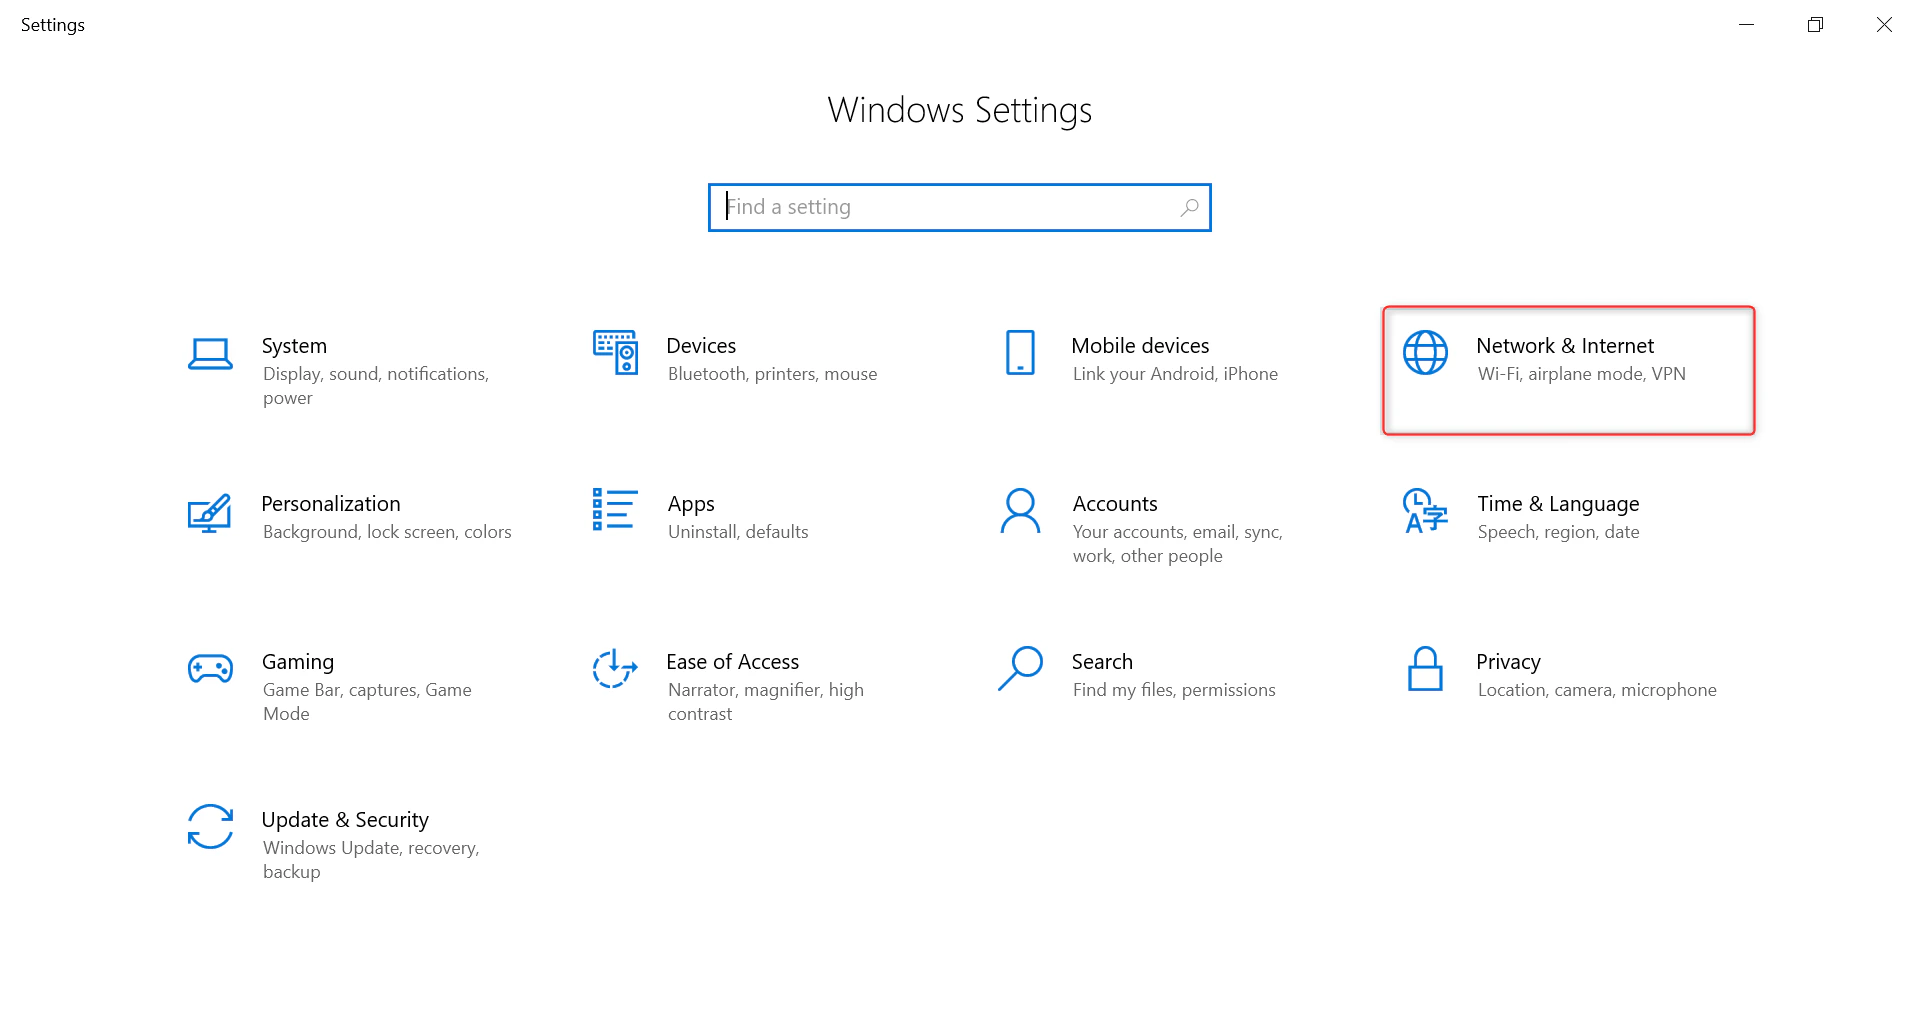This screenshot has height=1020, width=1920.
Task: Open the Time & Language heading
Action: click(1558, 504)
